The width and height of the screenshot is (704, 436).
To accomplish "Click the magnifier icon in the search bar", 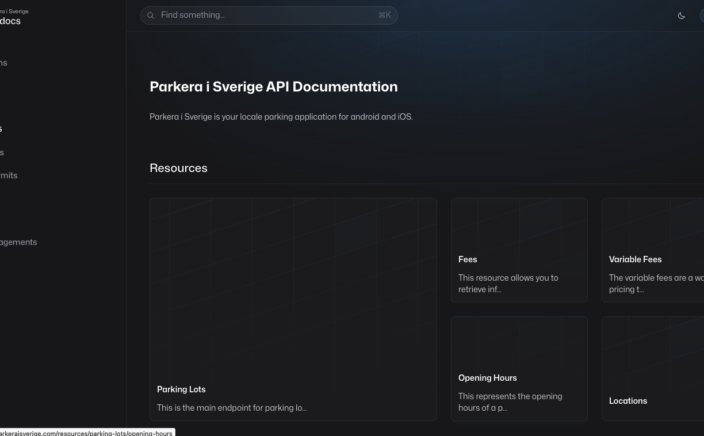I will (151, 16).
